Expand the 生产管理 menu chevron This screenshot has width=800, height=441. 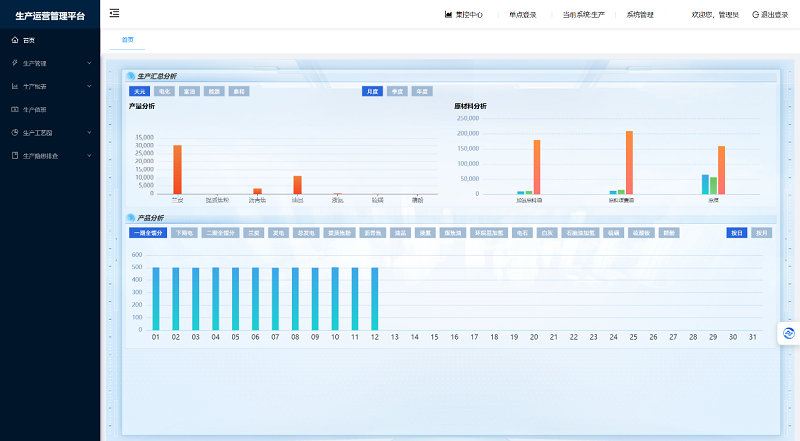click(x=89, y=63)
